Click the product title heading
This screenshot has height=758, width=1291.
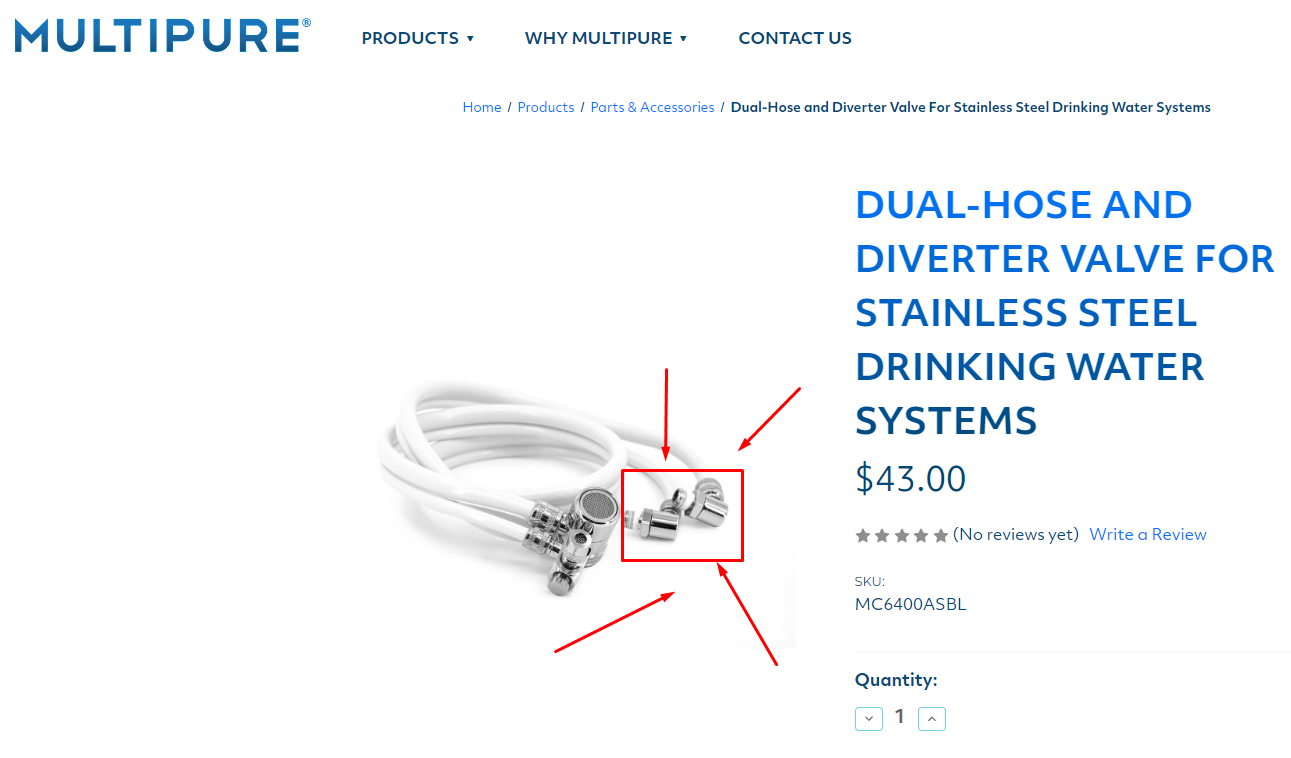coord(1065,312)
